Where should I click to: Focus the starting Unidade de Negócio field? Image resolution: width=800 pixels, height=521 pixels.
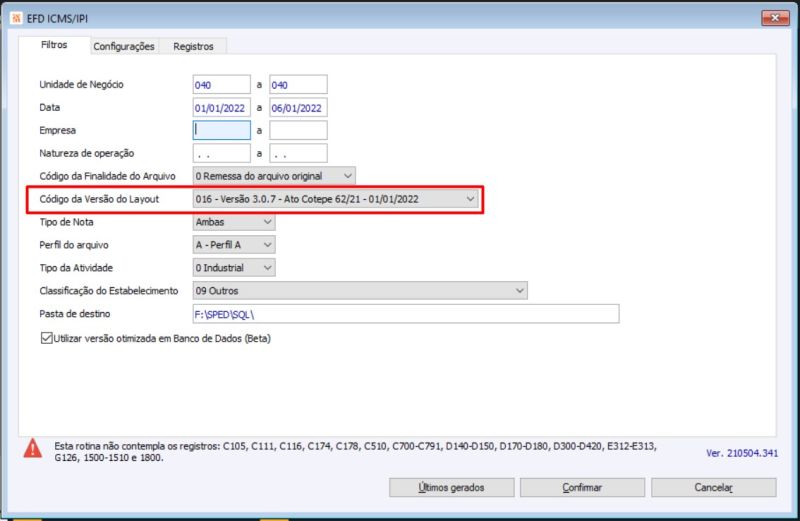click(221, 85)
